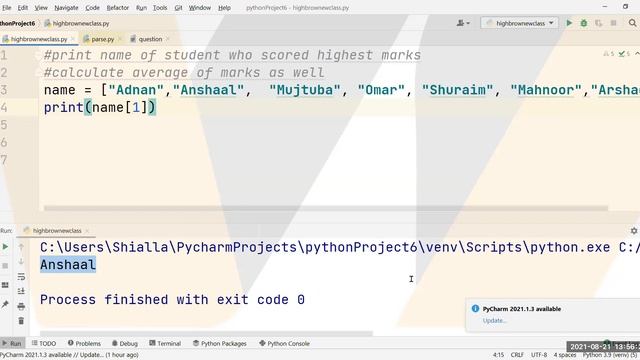This screenshot has height=360, width=640.
Task: Click the Update... link in notification
Action: pyautogui.click(x=495, y=321)
